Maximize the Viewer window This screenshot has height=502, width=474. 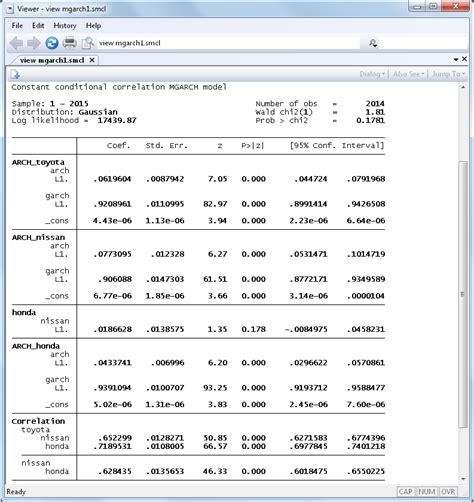click(x=433, y=7)
